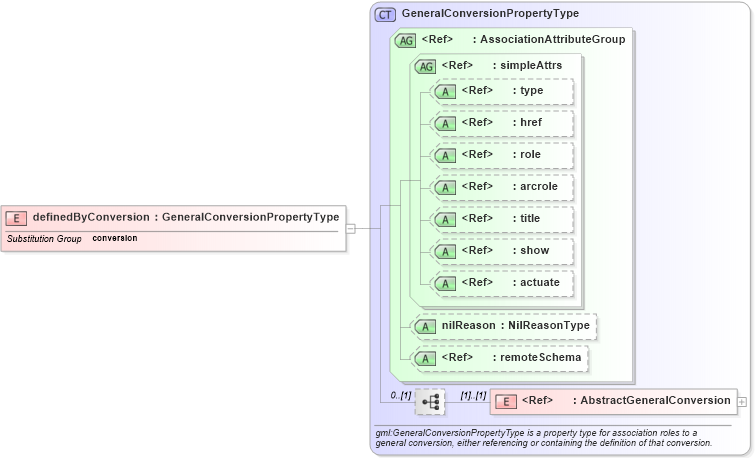Select the arcrole attribute label

[538, 186]
